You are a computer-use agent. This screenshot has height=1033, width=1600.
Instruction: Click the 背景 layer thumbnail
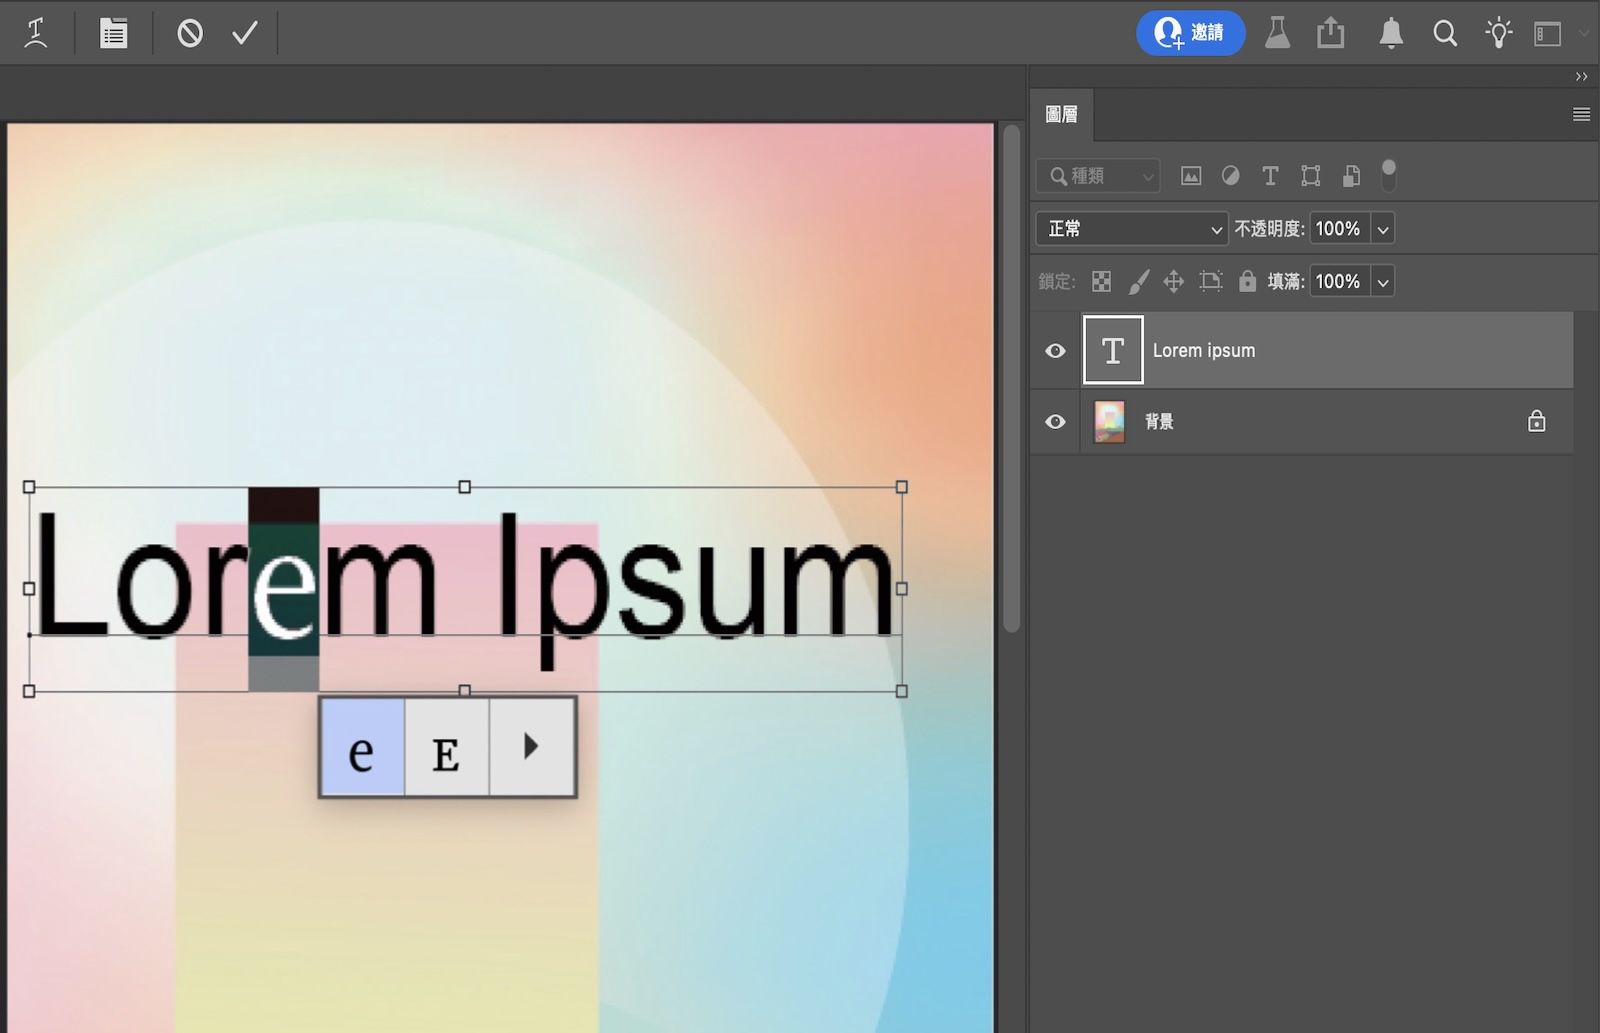point(1109,422)
